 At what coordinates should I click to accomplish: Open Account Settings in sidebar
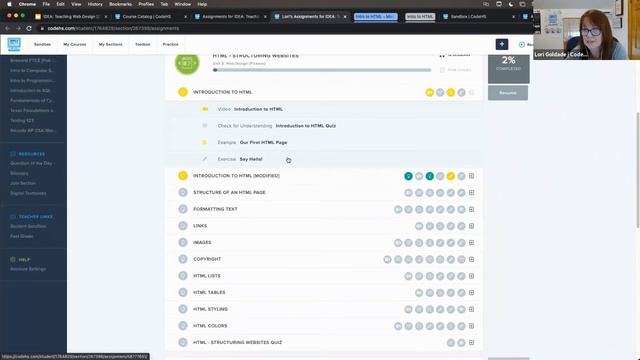click(28, 269)
